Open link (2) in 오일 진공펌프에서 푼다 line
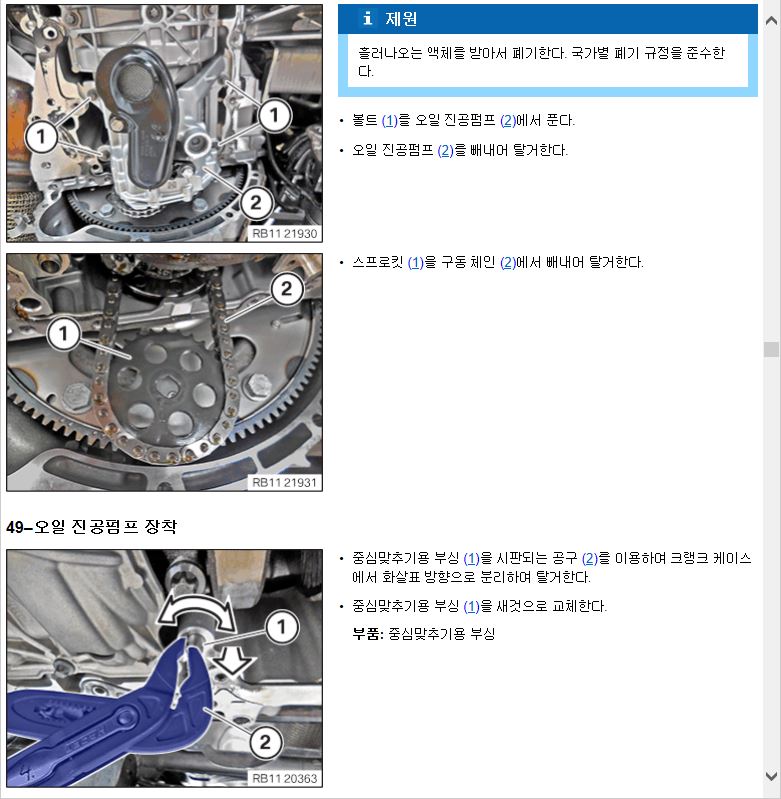The width and height of the screenshot is (781, 799). (x=508, y=121)
